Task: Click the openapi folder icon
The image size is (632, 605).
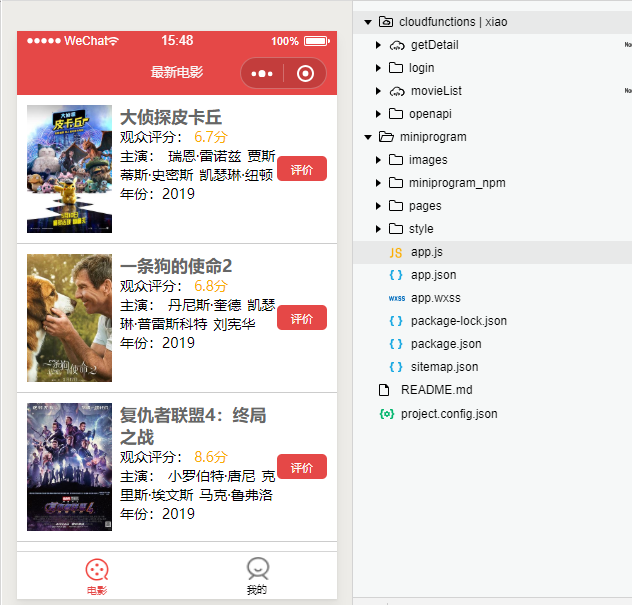Action: click(396, 114)
